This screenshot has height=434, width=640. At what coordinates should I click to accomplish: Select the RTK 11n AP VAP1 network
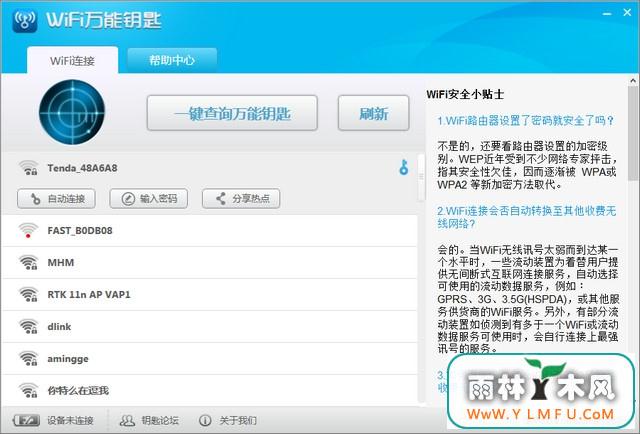click(209, 294)
